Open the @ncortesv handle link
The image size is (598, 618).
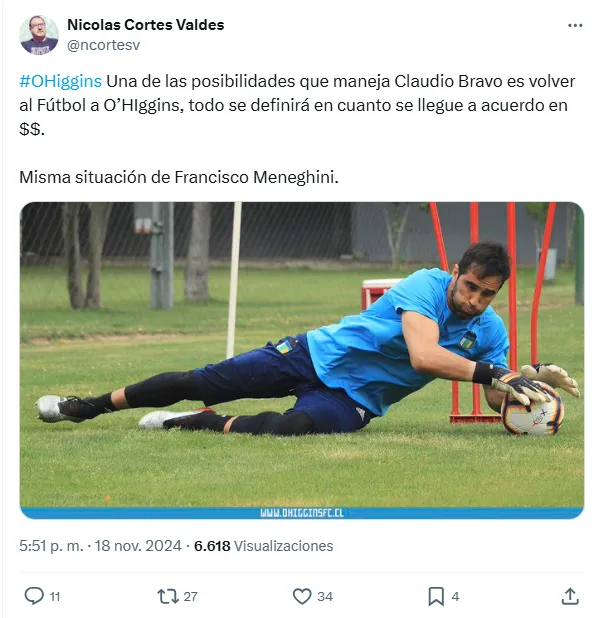coord(103,45)
